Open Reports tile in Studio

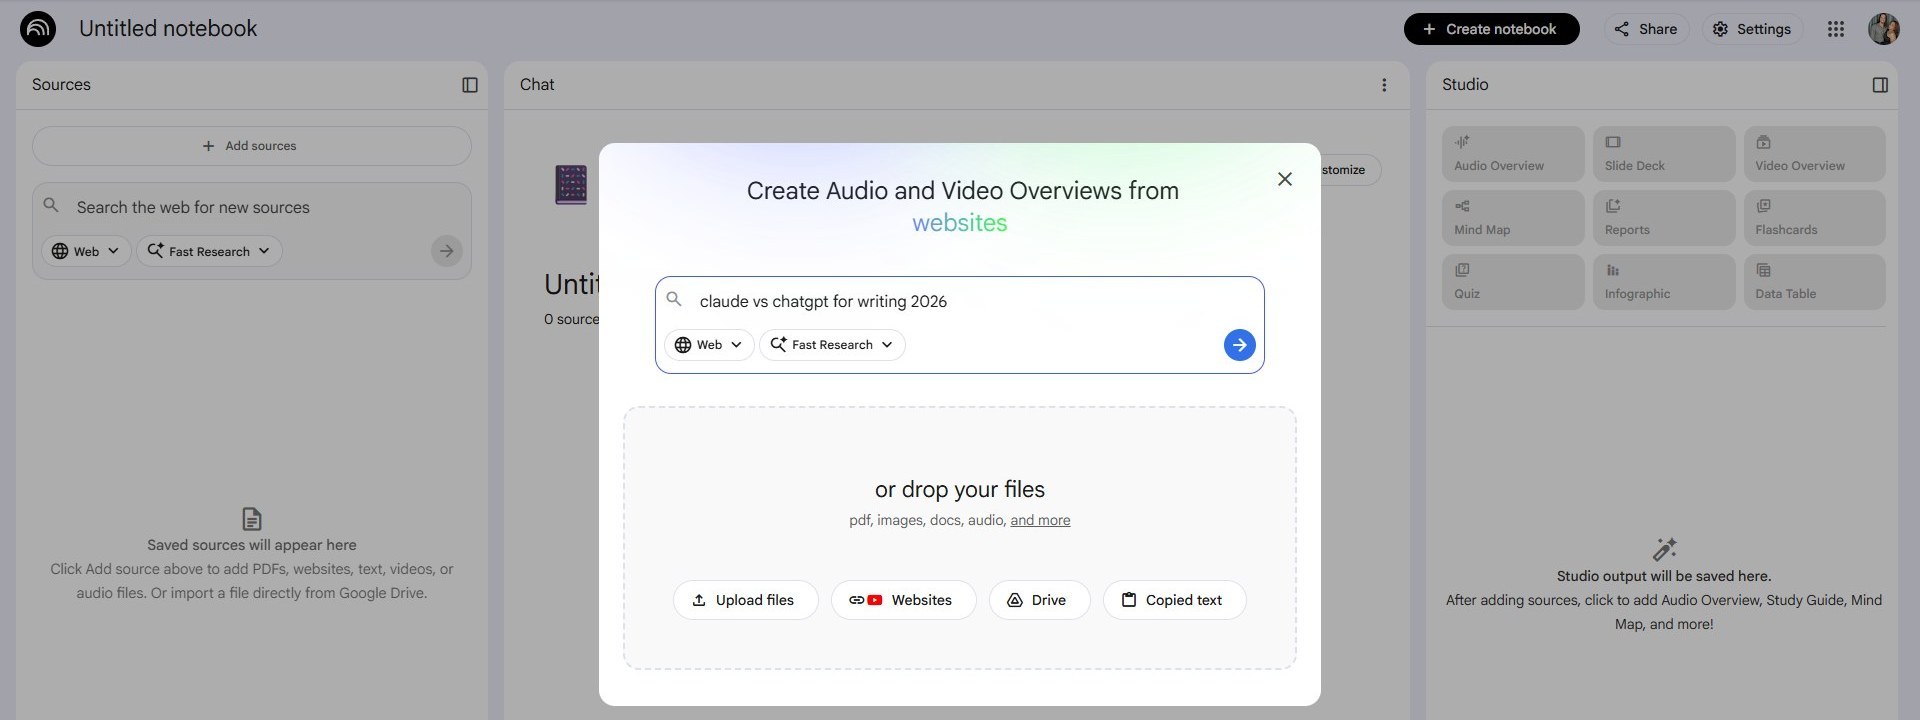pyautogui.click(x=1664, y=218)
